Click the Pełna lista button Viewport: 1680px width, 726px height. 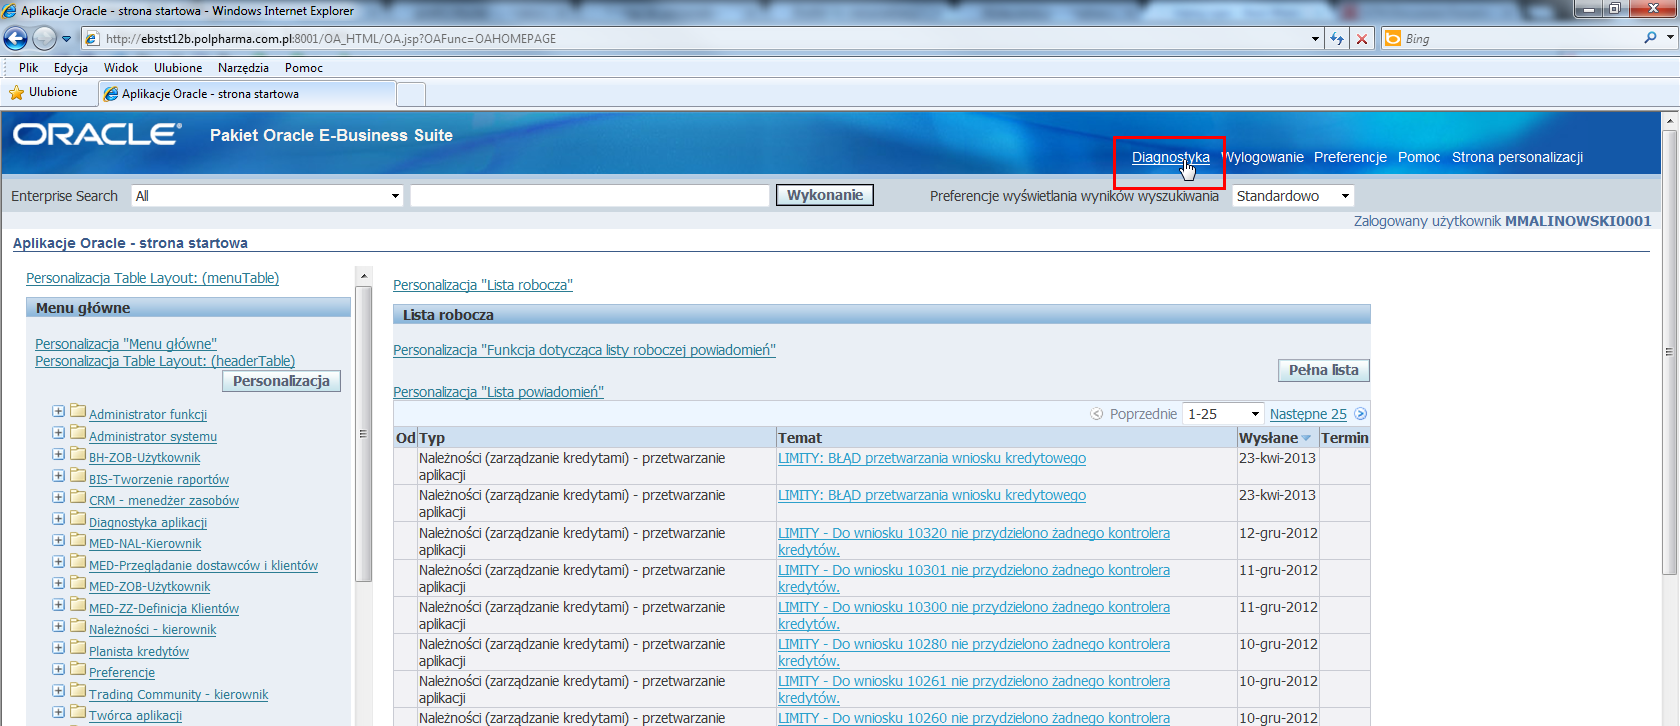pos(1323,370)
